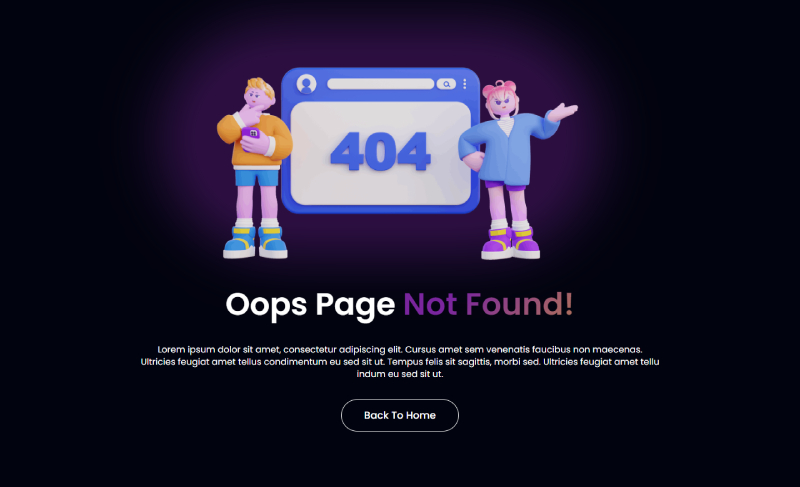The width and height of the screenshot is (800, 487).
Task: Click the girl's raised open hand
Action: pos(564,111)
